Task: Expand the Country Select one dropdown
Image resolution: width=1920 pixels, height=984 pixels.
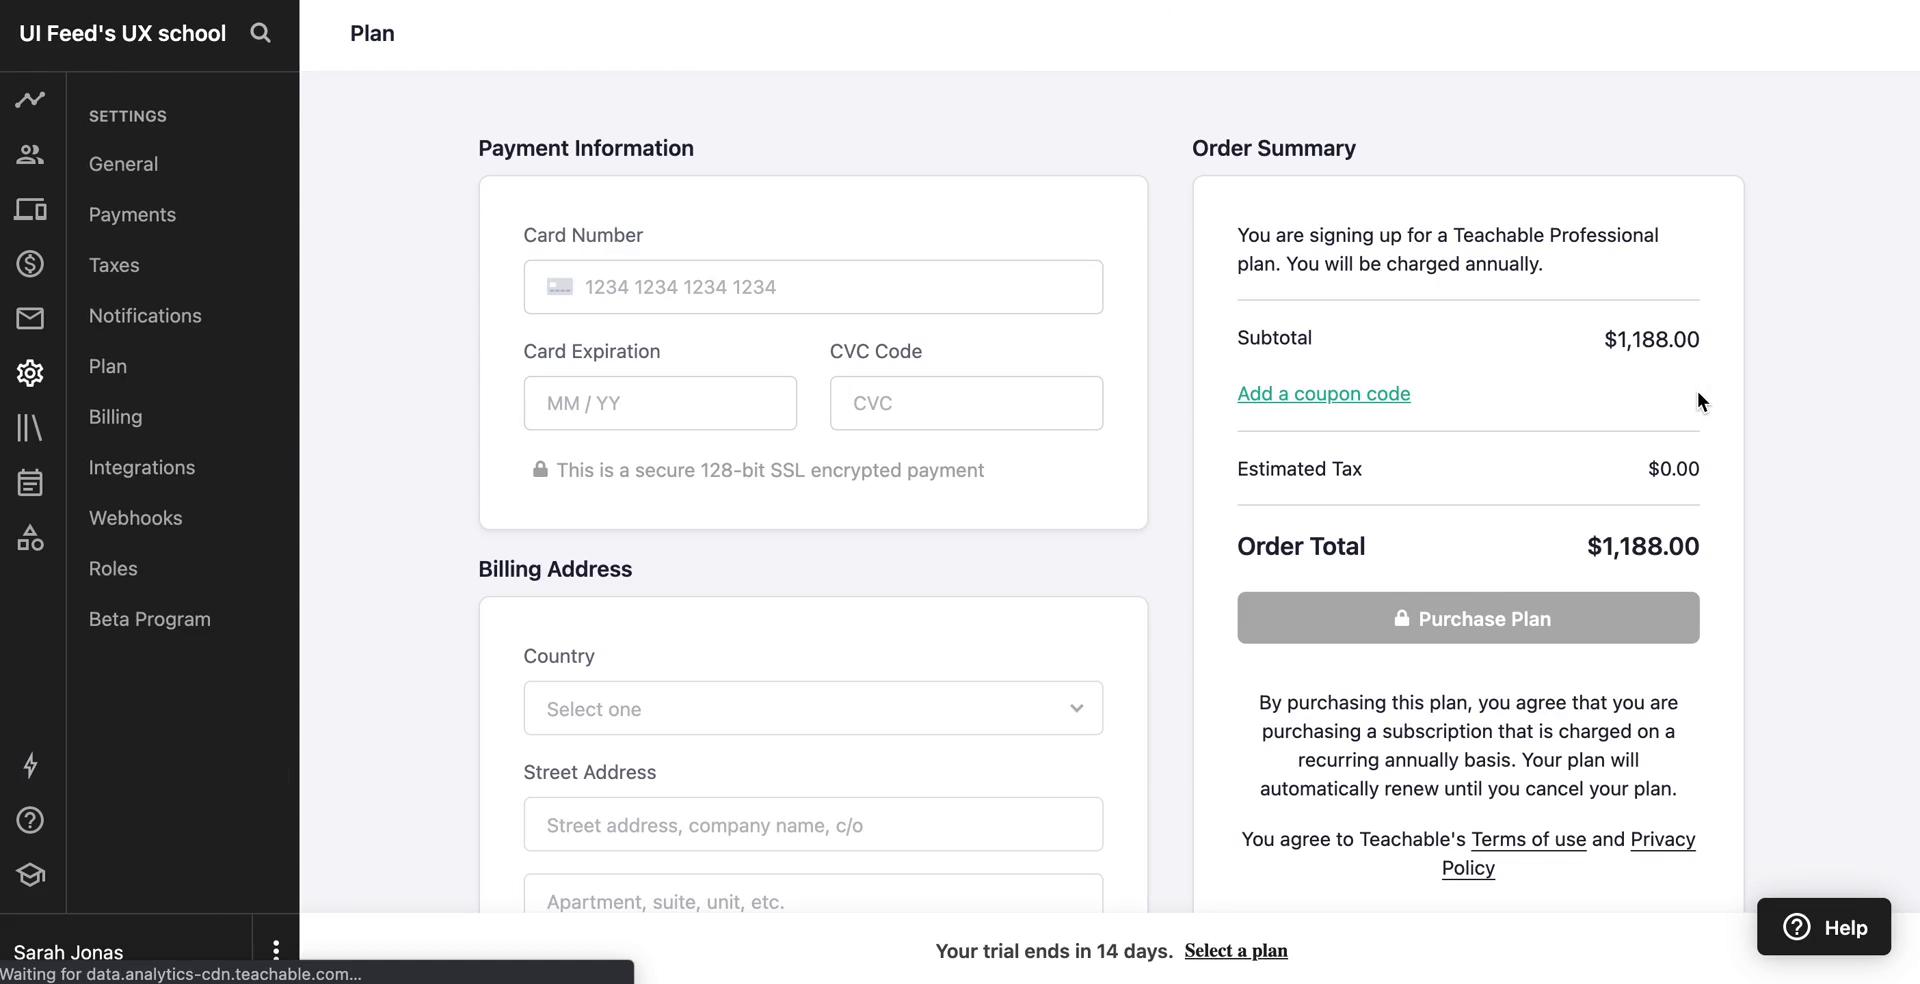Action: click(813, 708)
